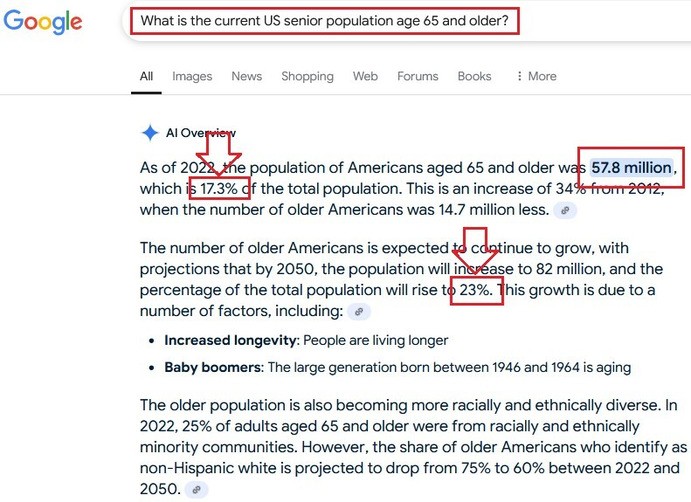Click the three-dot More icon
This screenshot has width=691, height=502.
click(520, 76)
